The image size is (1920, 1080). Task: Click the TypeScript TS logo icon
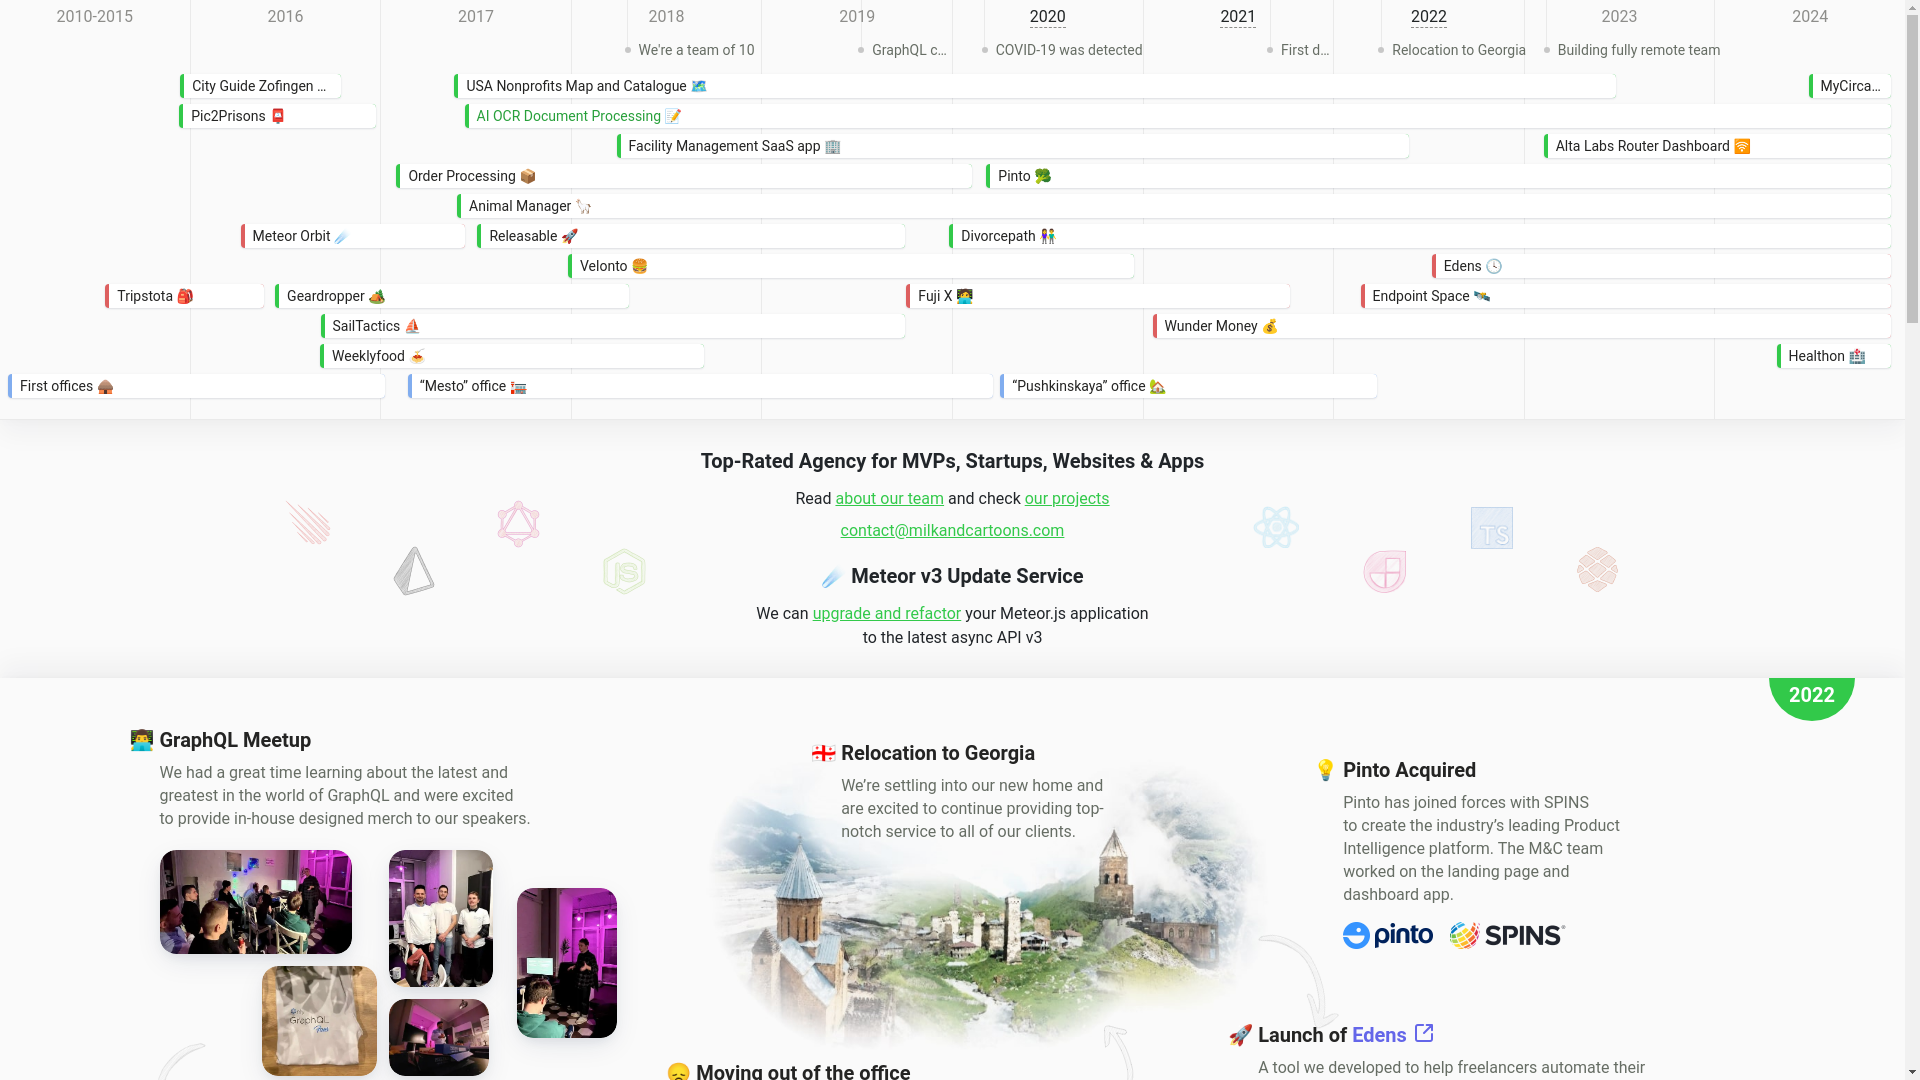tap(1491, 528)
